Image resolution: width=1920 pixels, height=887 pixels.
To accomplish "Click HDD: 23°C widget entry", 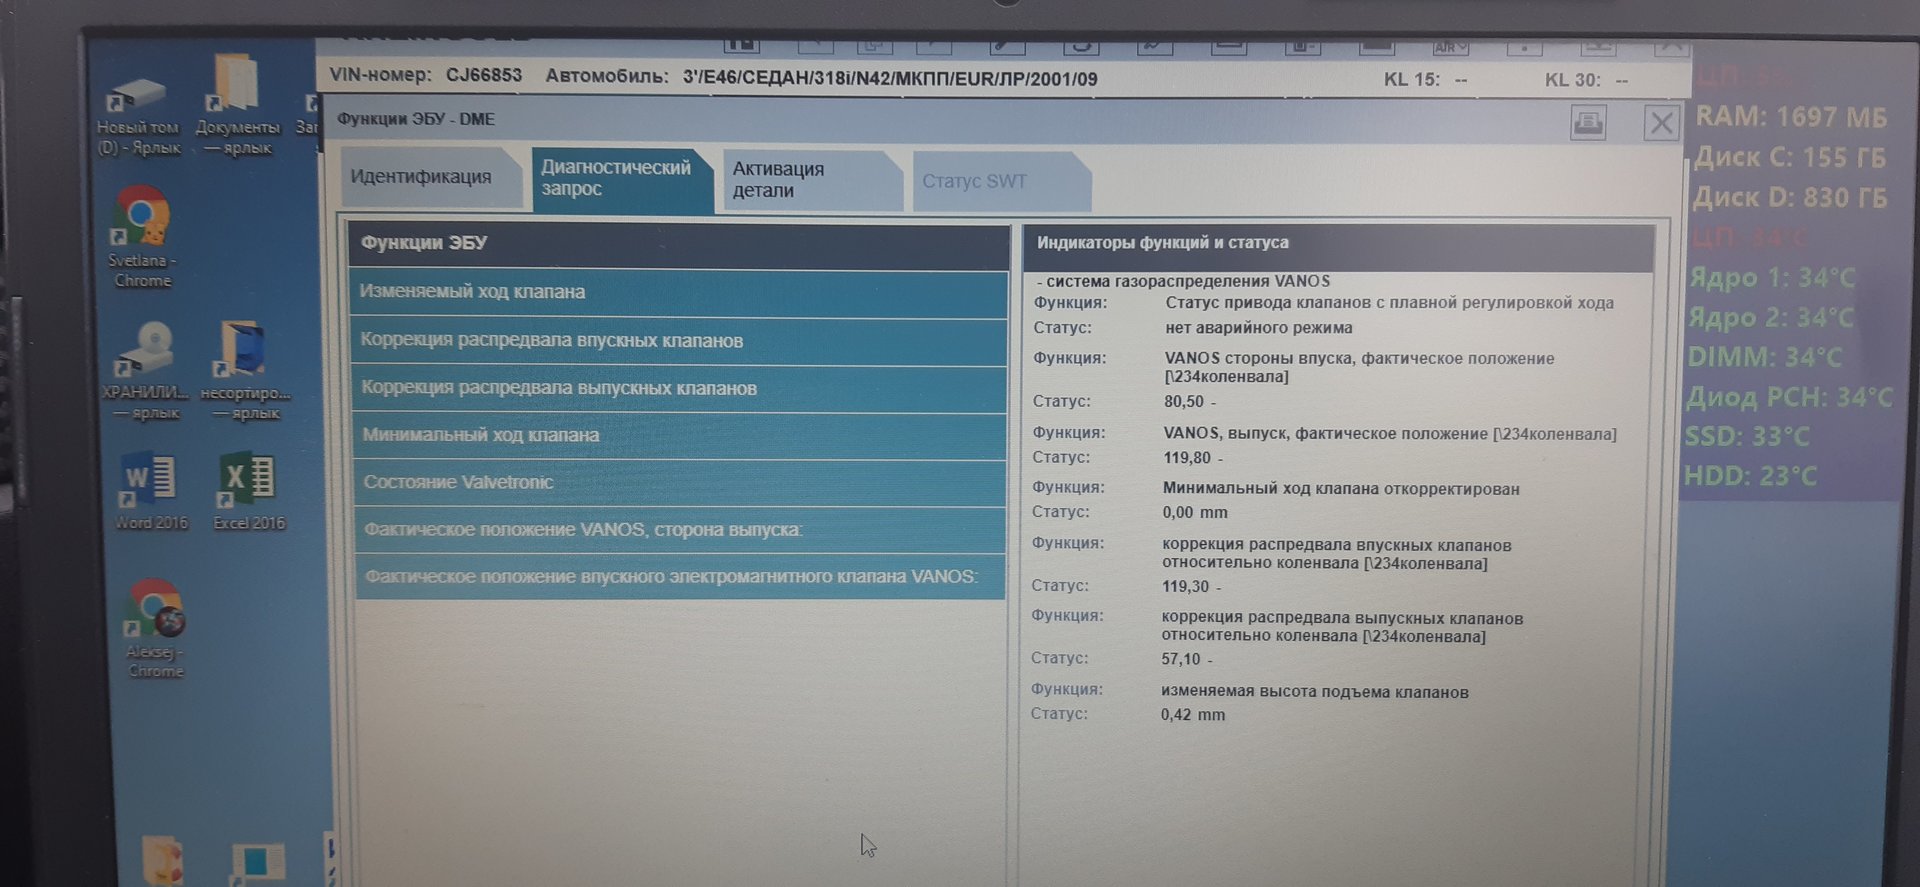I will coord(1750,476).
